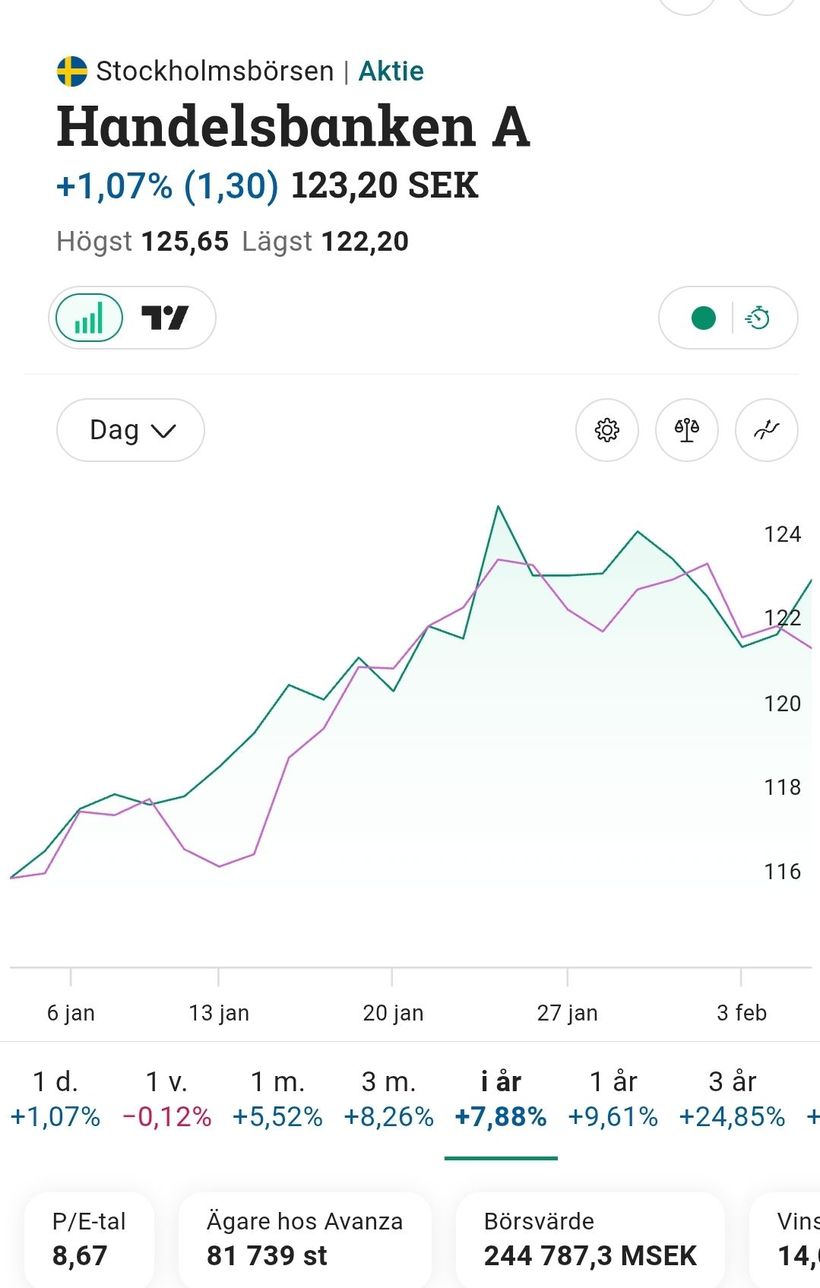
Task: Open the compare scales icon
Action: pyautogui.click(x=687, y=430)
